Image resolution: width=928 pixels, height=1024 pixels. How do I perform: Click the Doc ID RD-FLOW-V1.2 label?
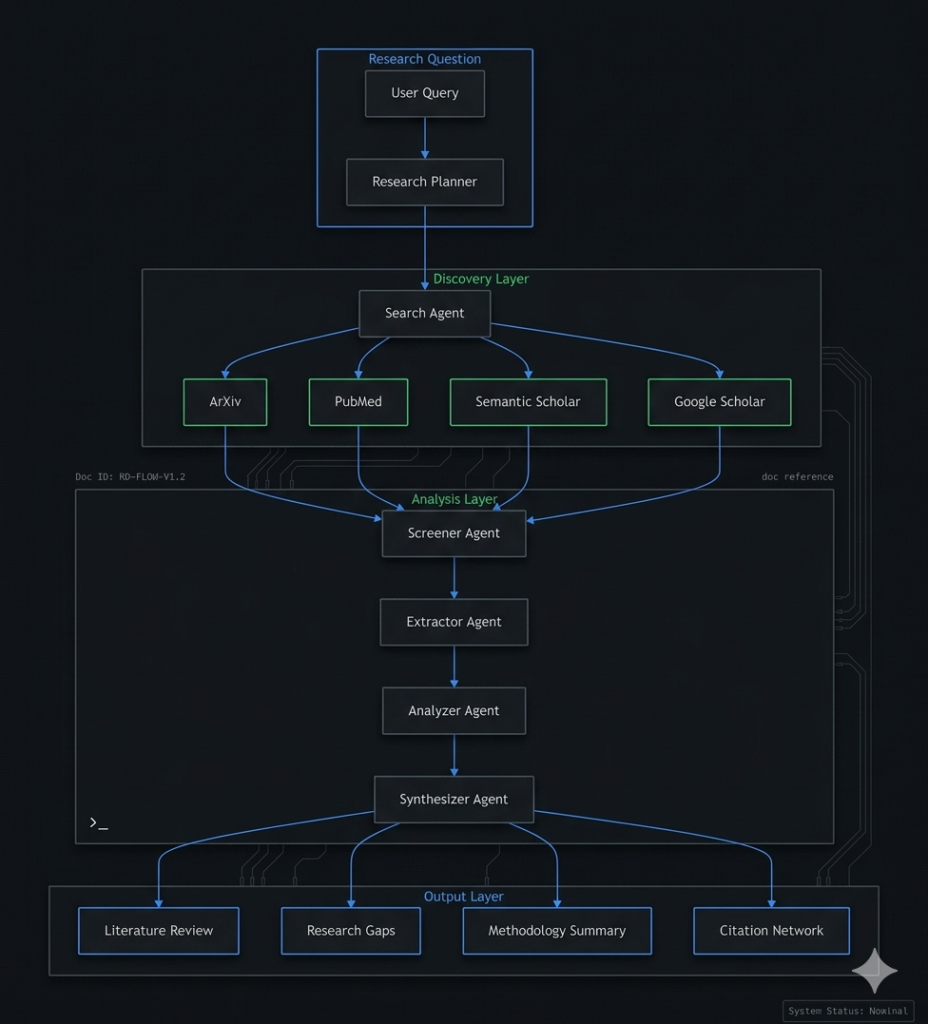click(130, 477)
